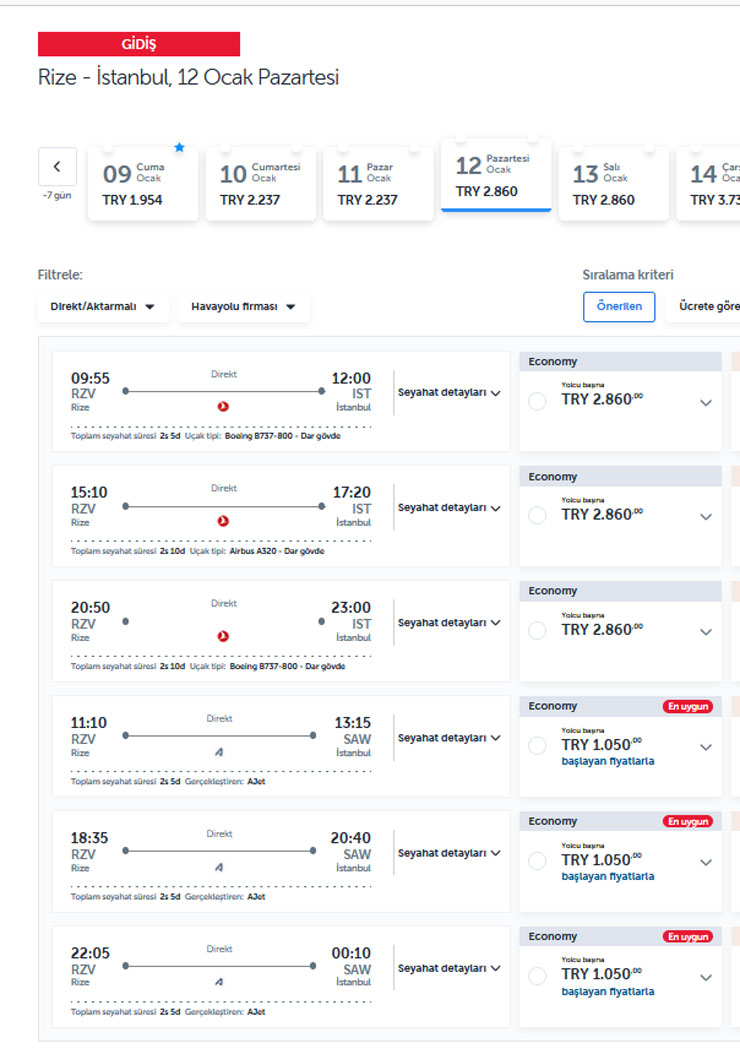Open the Havayolu firması filter dropdown
This screenshot has width=740, height=1054.
pyautogui.click(x=244, y=307)
